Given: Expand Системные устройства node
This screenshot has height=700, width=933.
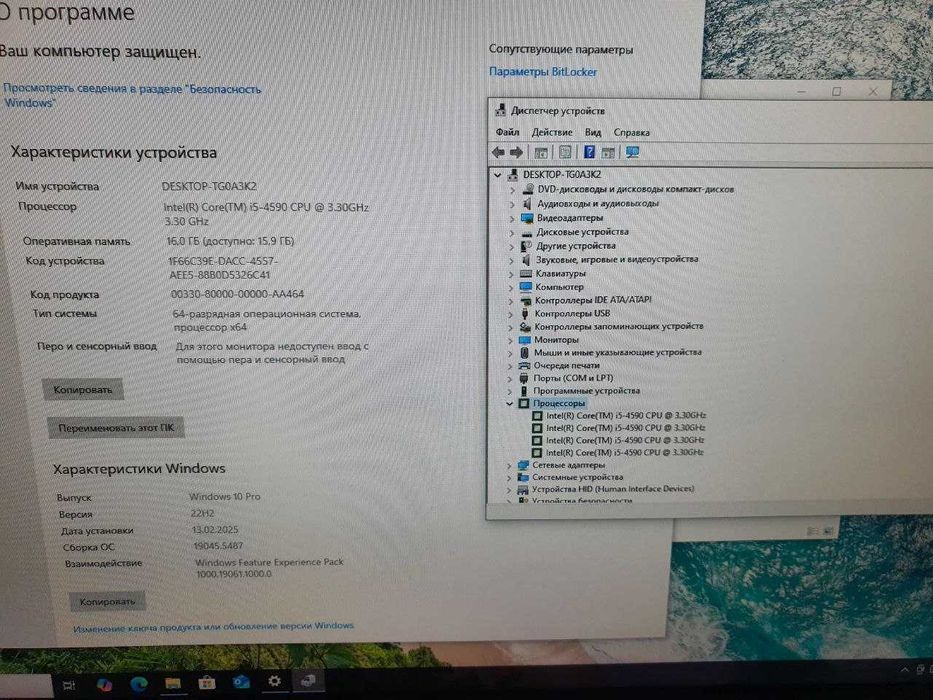Looking at the screenshot, I should click(x=509, y=477).
